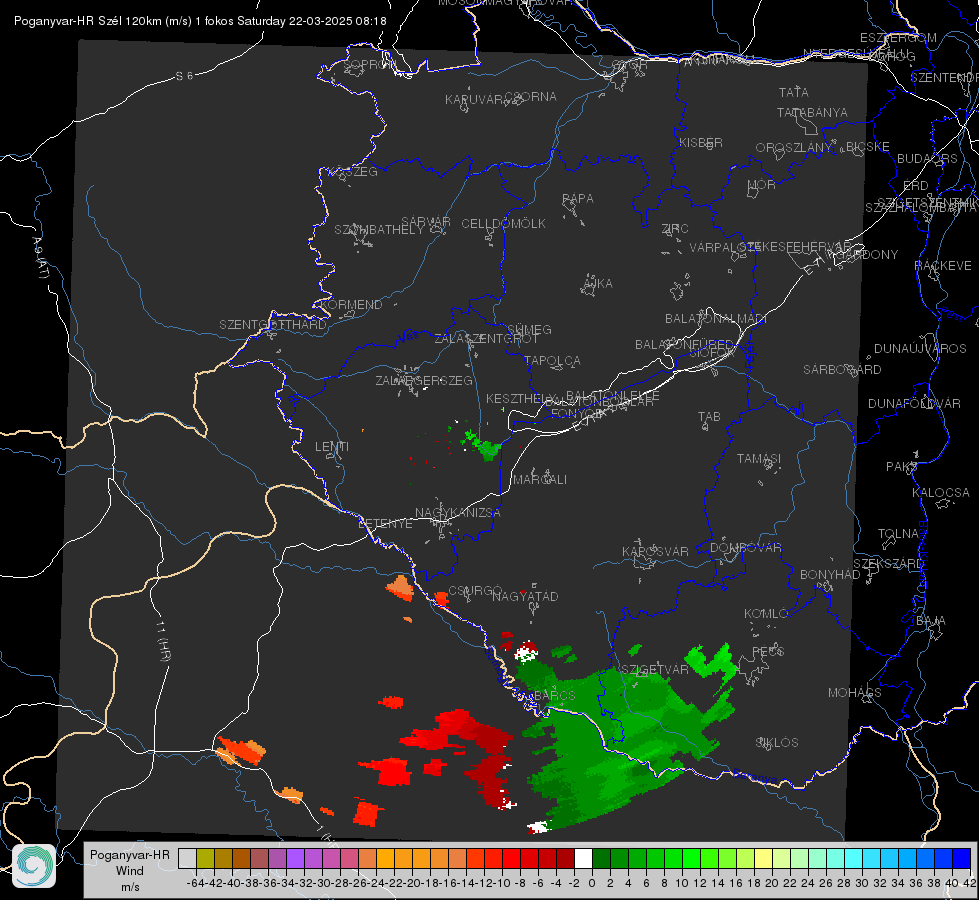Click the TATA city label
This screenshot has width=979, height=900.
(794, 92)
